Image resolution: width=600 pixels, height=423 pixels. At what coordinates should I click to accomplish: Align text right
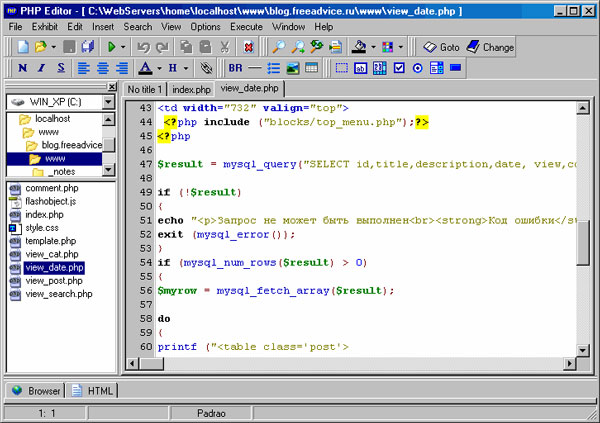[x=122, y=68]
